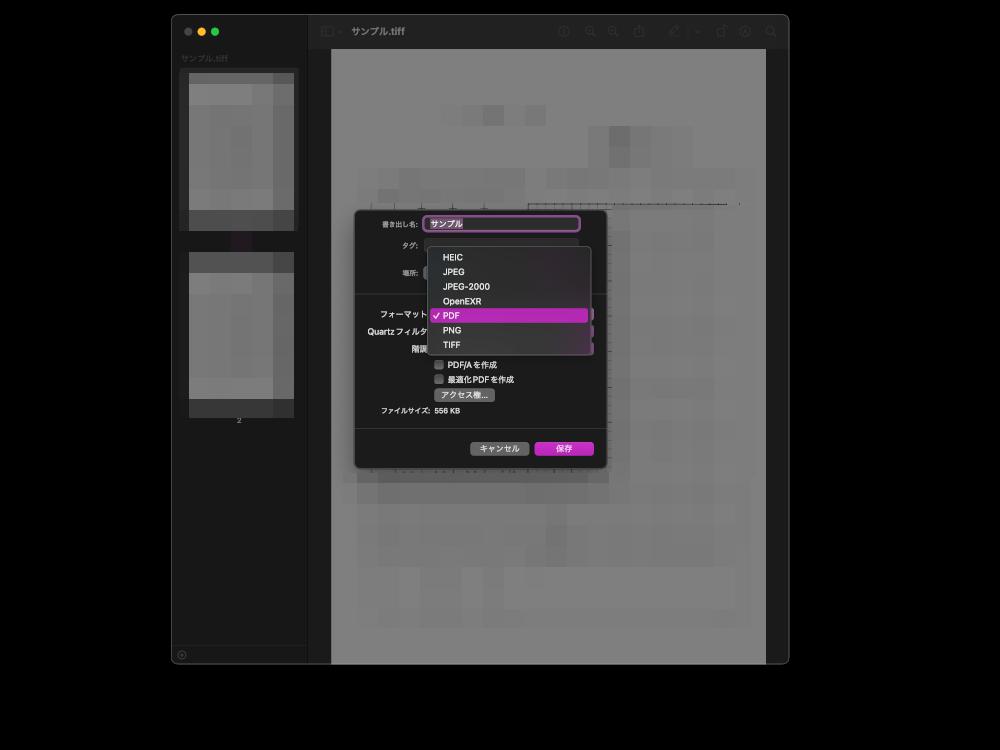Select OpenEXR format option
This screenshot has height=750, width=1000.
(509, 301)
